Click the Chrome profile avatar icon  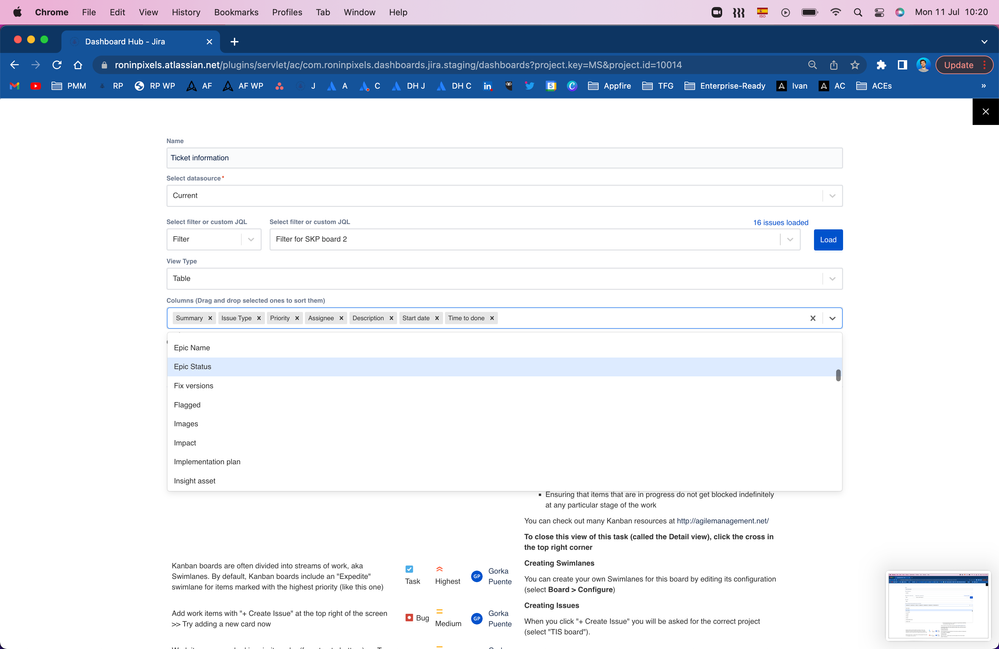click(x=921, y=62)
